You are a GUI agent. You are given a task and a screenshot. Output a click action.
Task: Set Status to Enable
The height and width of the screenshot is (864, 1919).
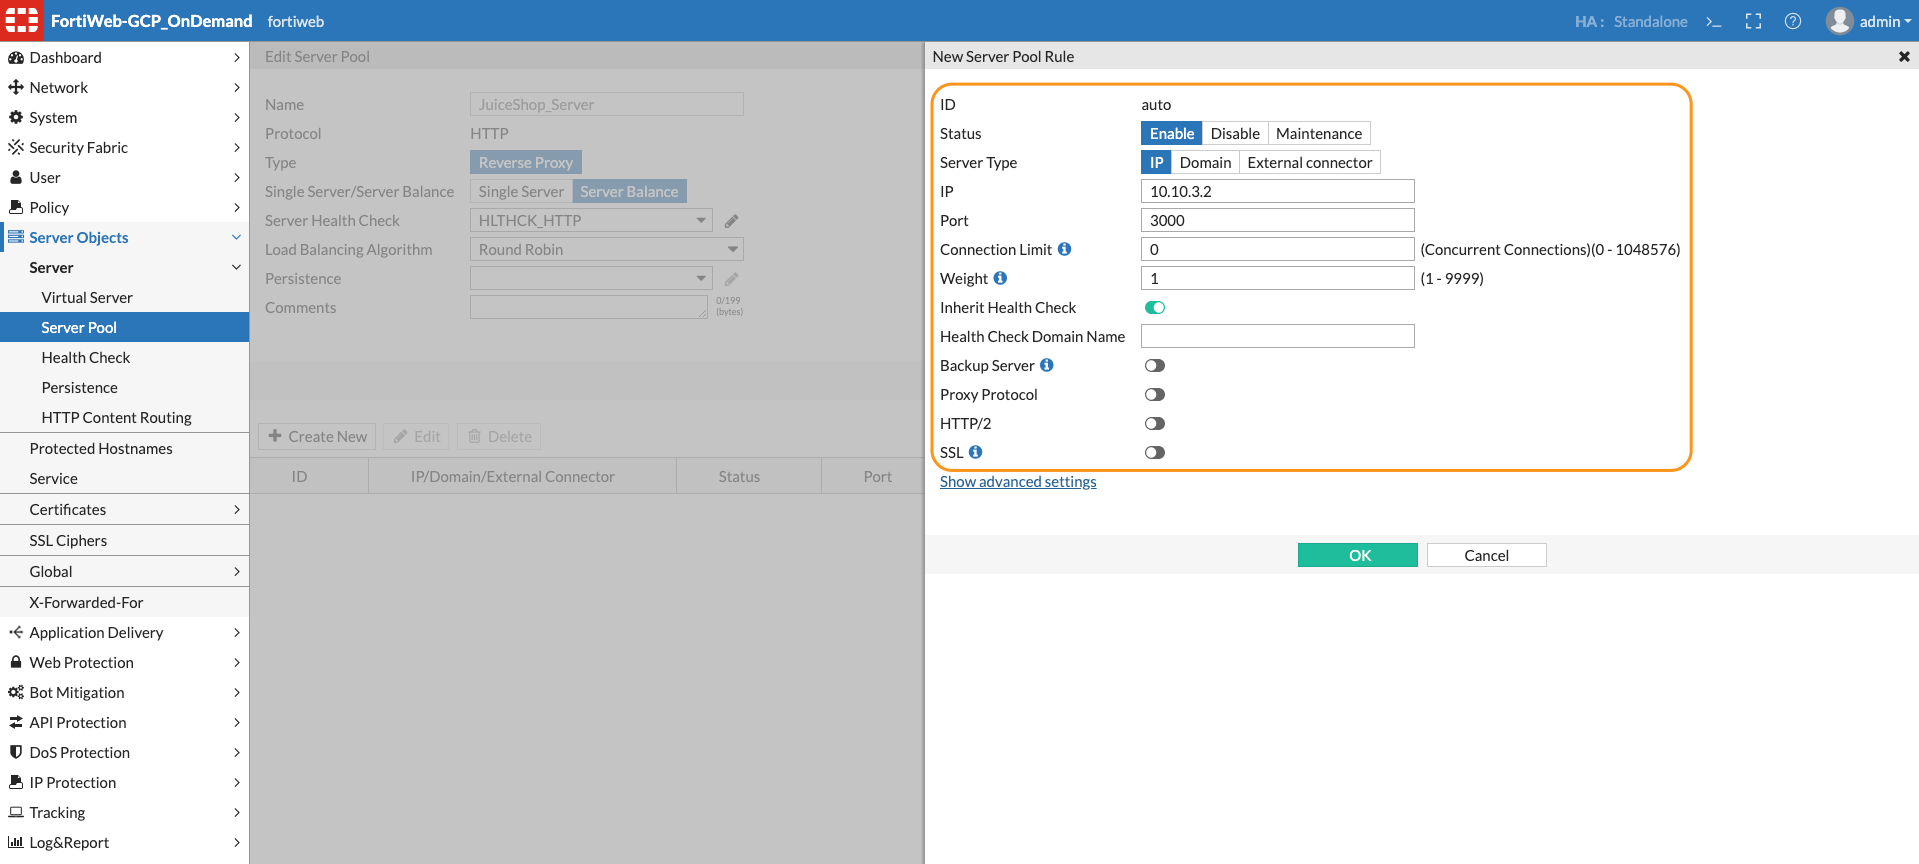[1171, 133]
